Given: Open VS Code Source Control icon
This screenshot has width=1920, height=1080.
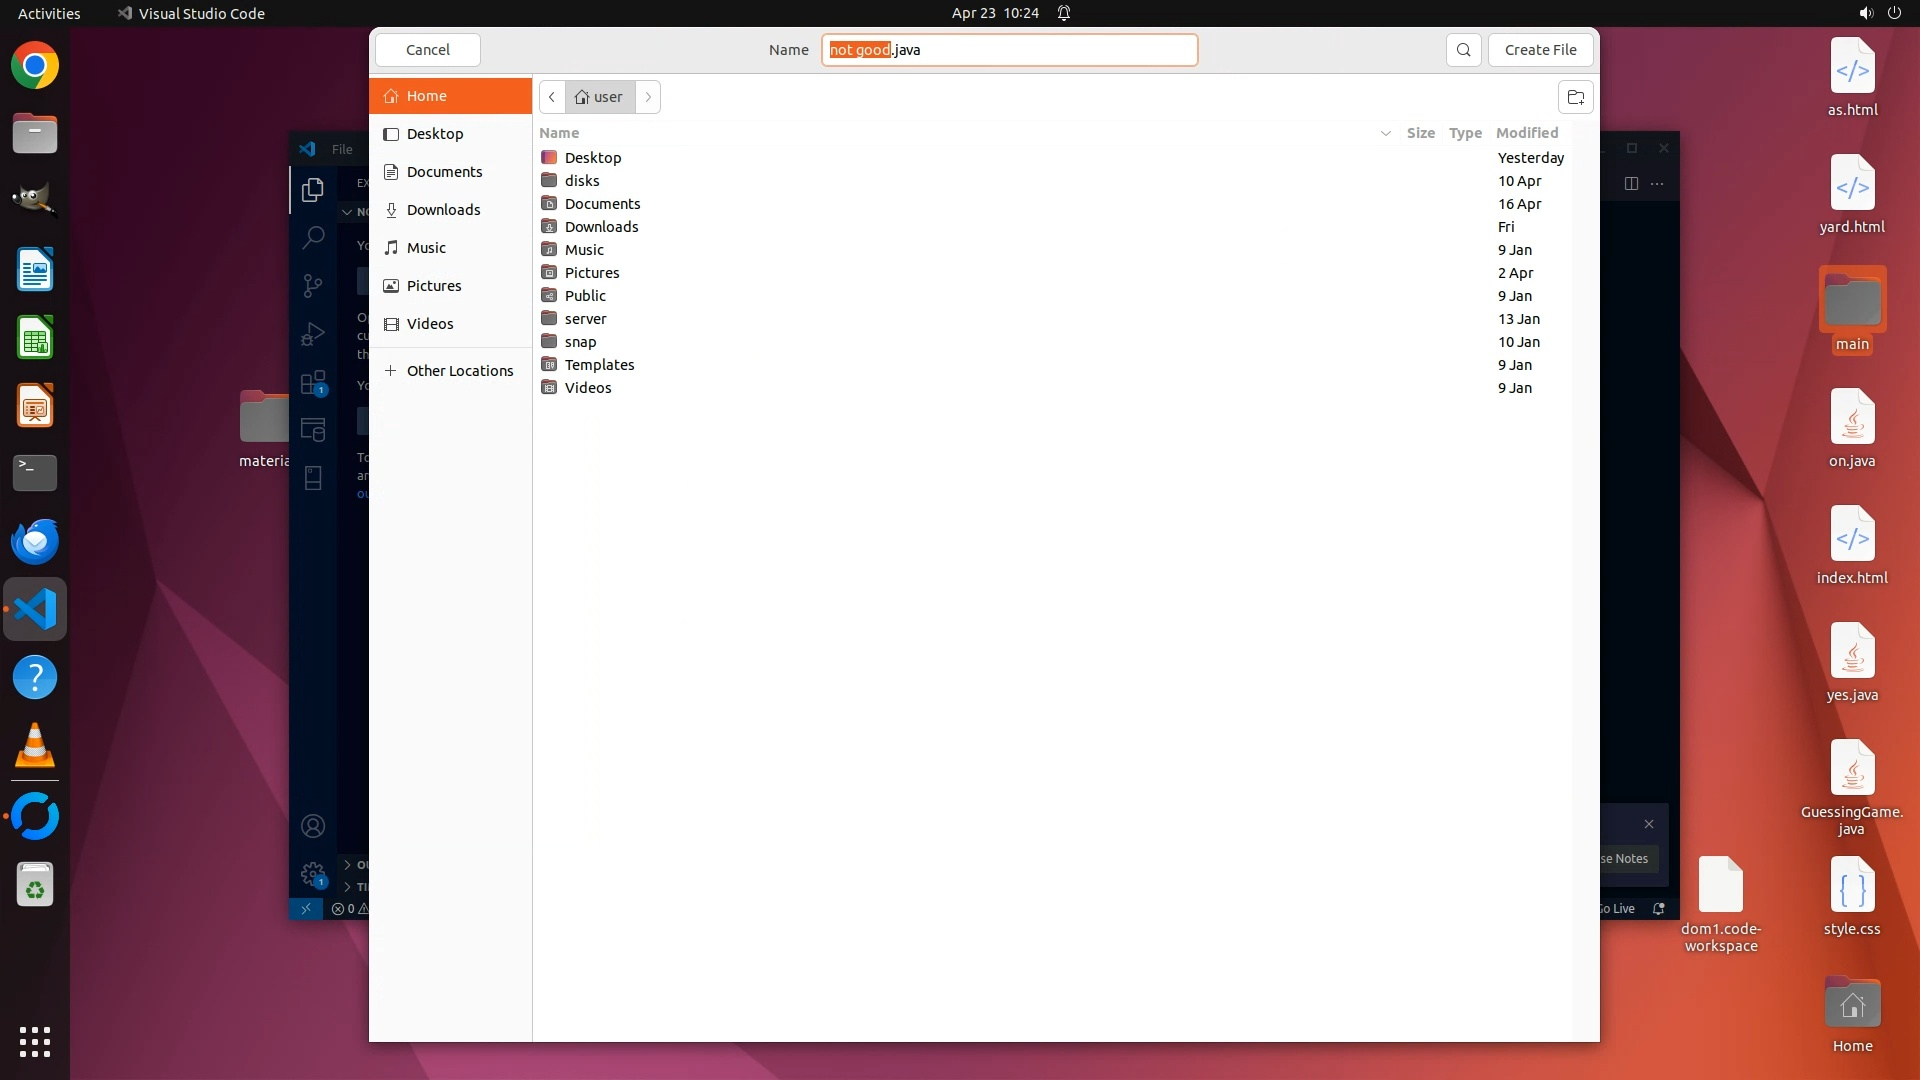Looking at the screenshot, I should [313, 286].
